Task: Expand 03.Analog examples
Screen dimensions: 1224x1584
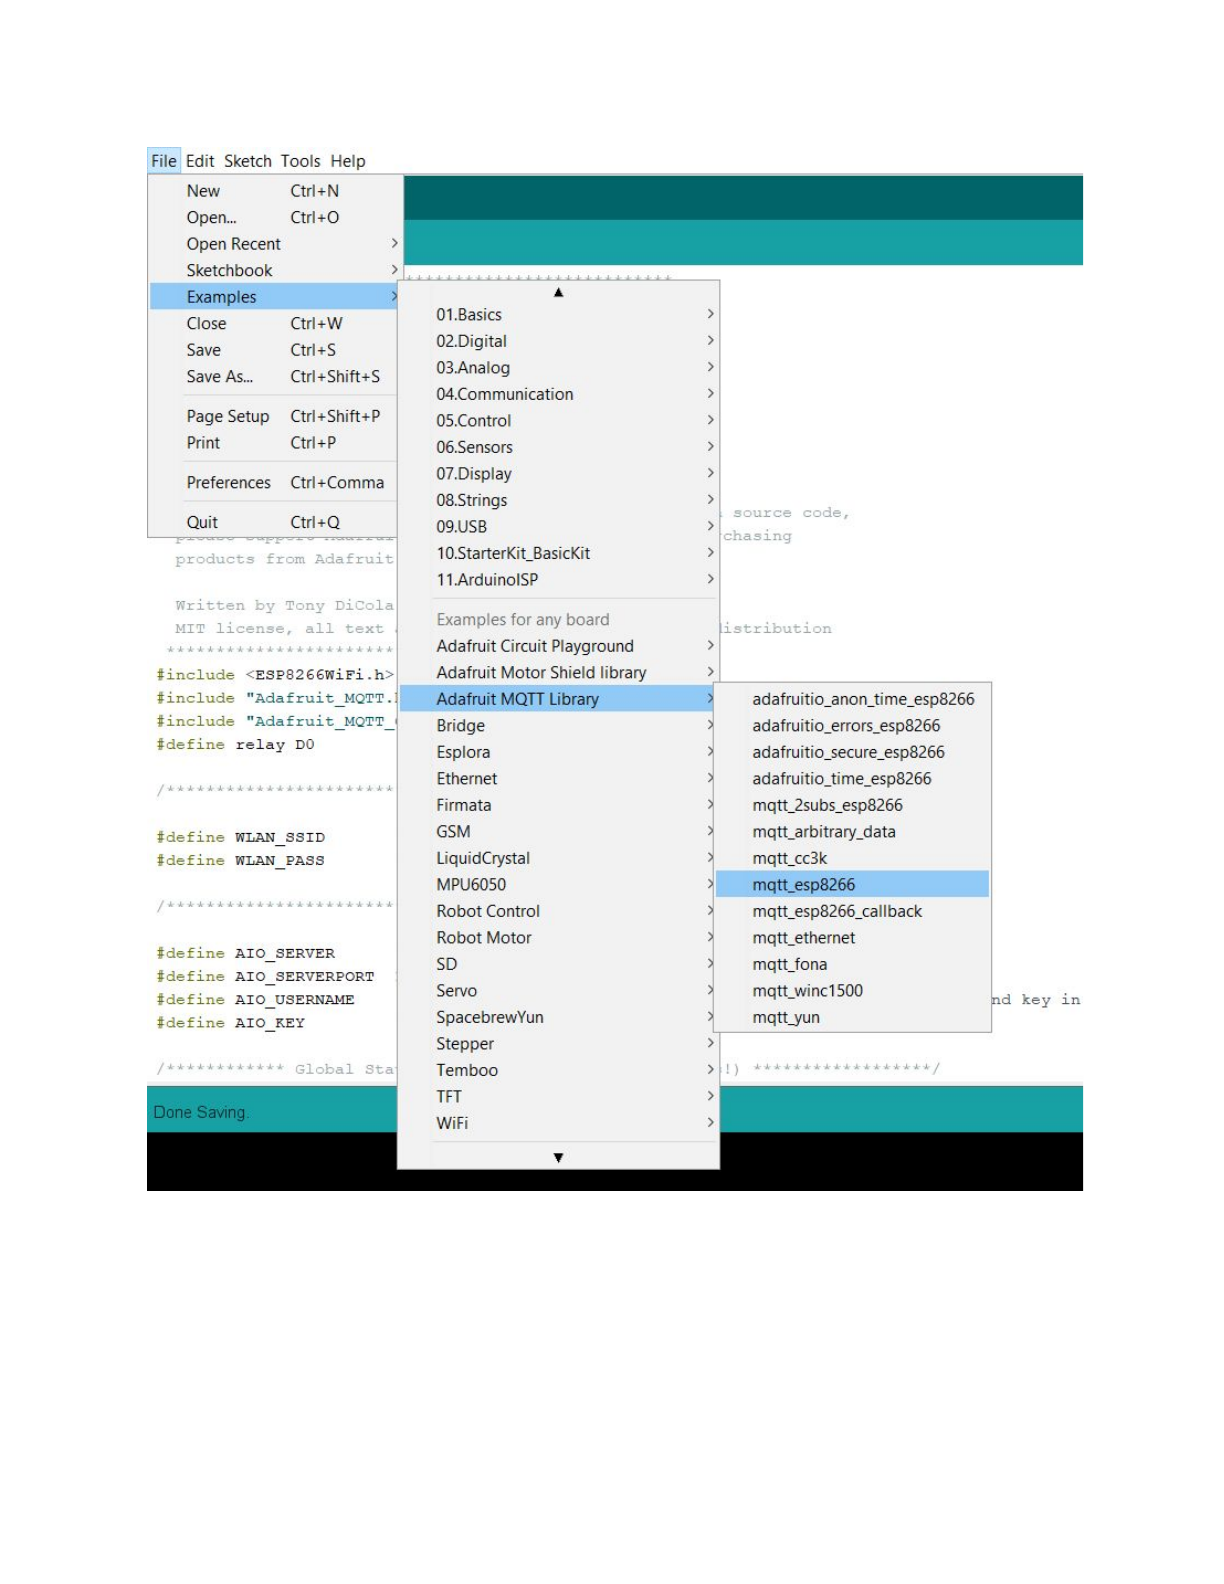Action: tap(558, 367)
